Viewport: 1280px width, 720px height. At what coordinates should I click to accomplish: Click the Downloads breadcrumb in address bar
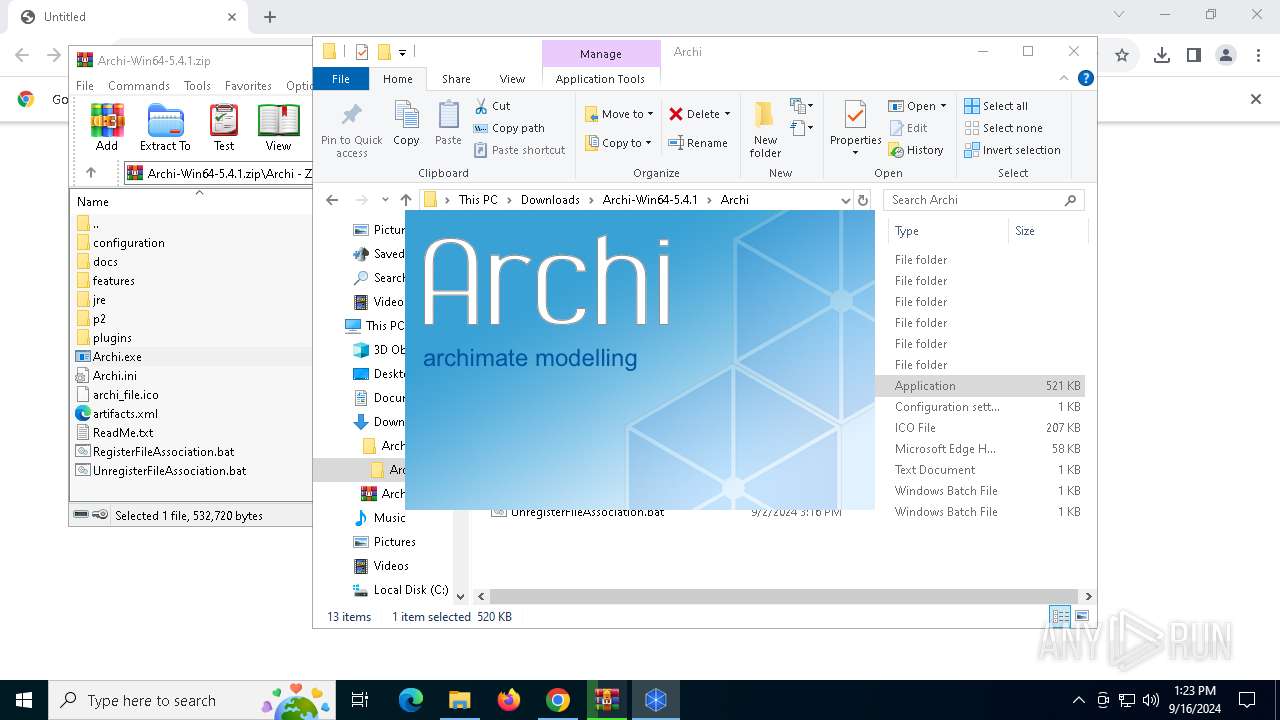[550, 200]
